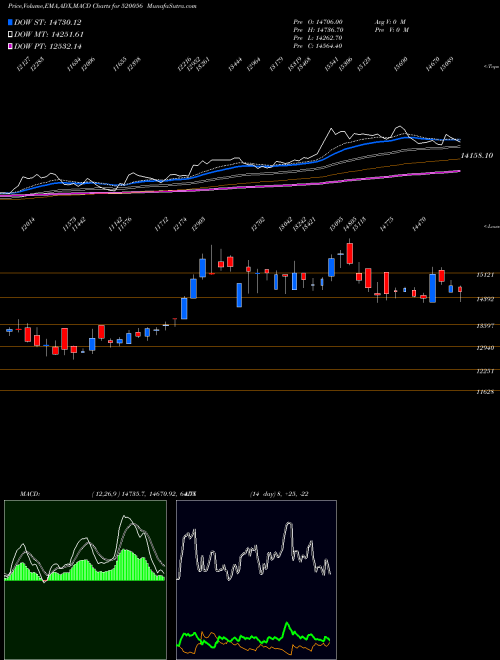
Task: Click inside the green MACD histogram panel
Action: click(85, 580)
